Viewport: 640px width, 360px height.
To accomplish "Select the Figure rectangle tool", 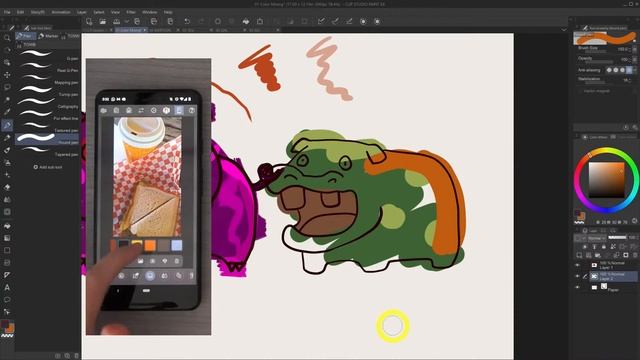I will point(7,250).
